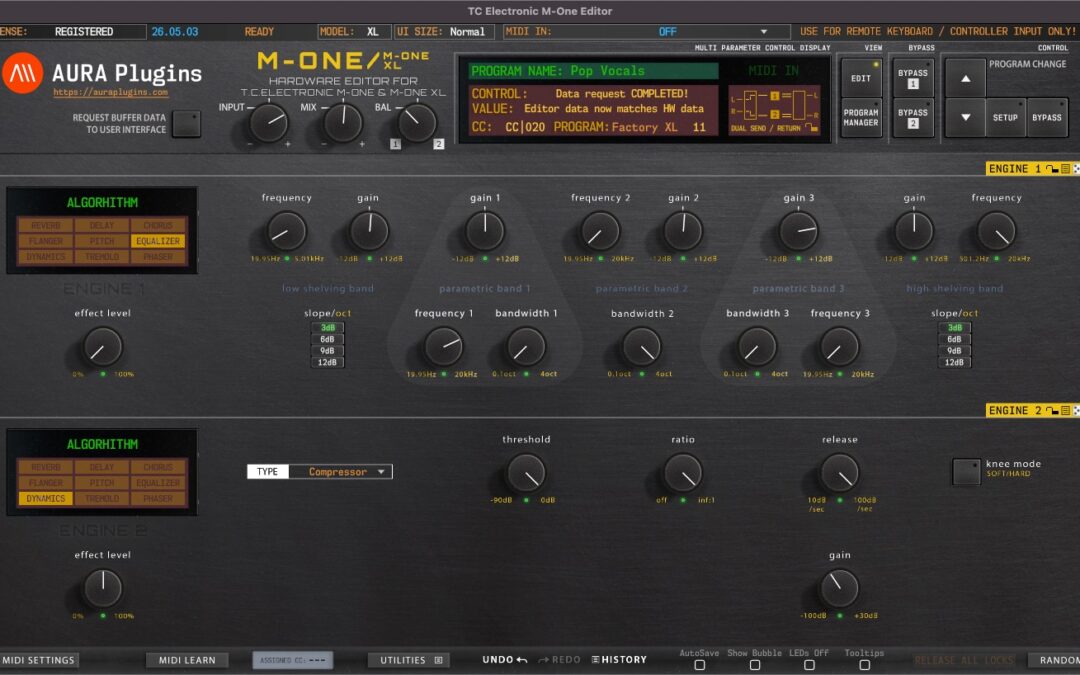Click the compressor ratio knob

[x=683, y=473]
